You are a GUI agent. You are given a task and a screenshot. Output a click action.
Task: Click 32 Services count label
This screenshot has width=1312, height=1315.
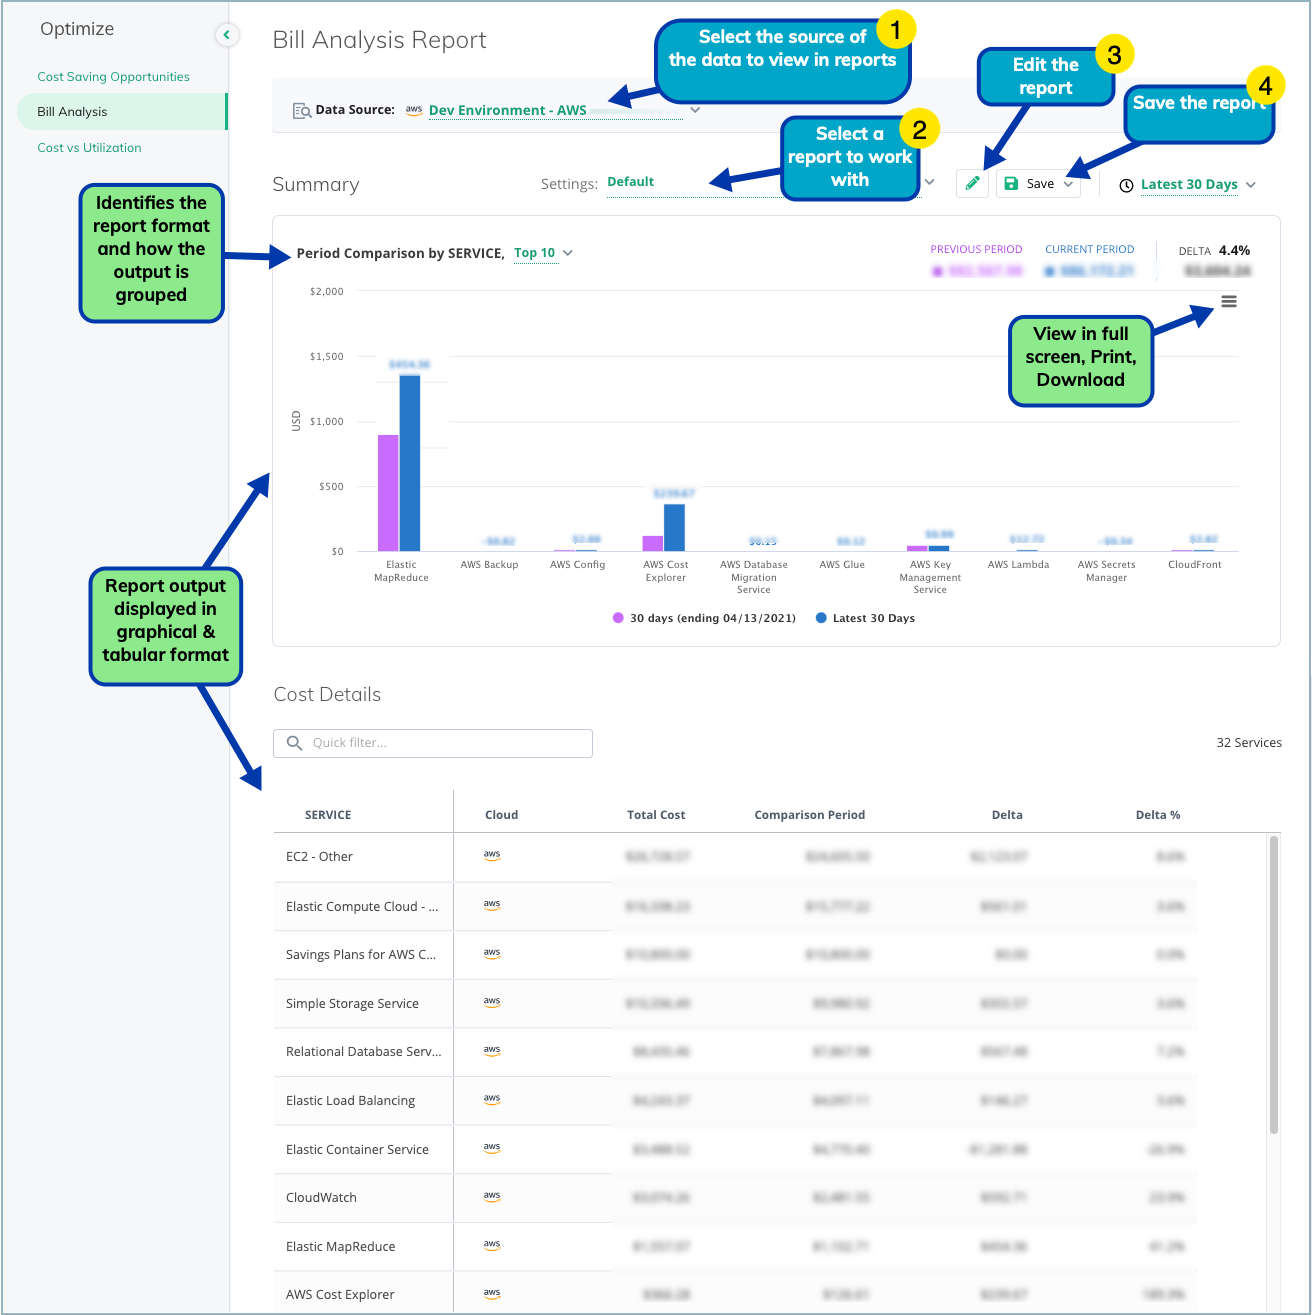coord(1249,743)
